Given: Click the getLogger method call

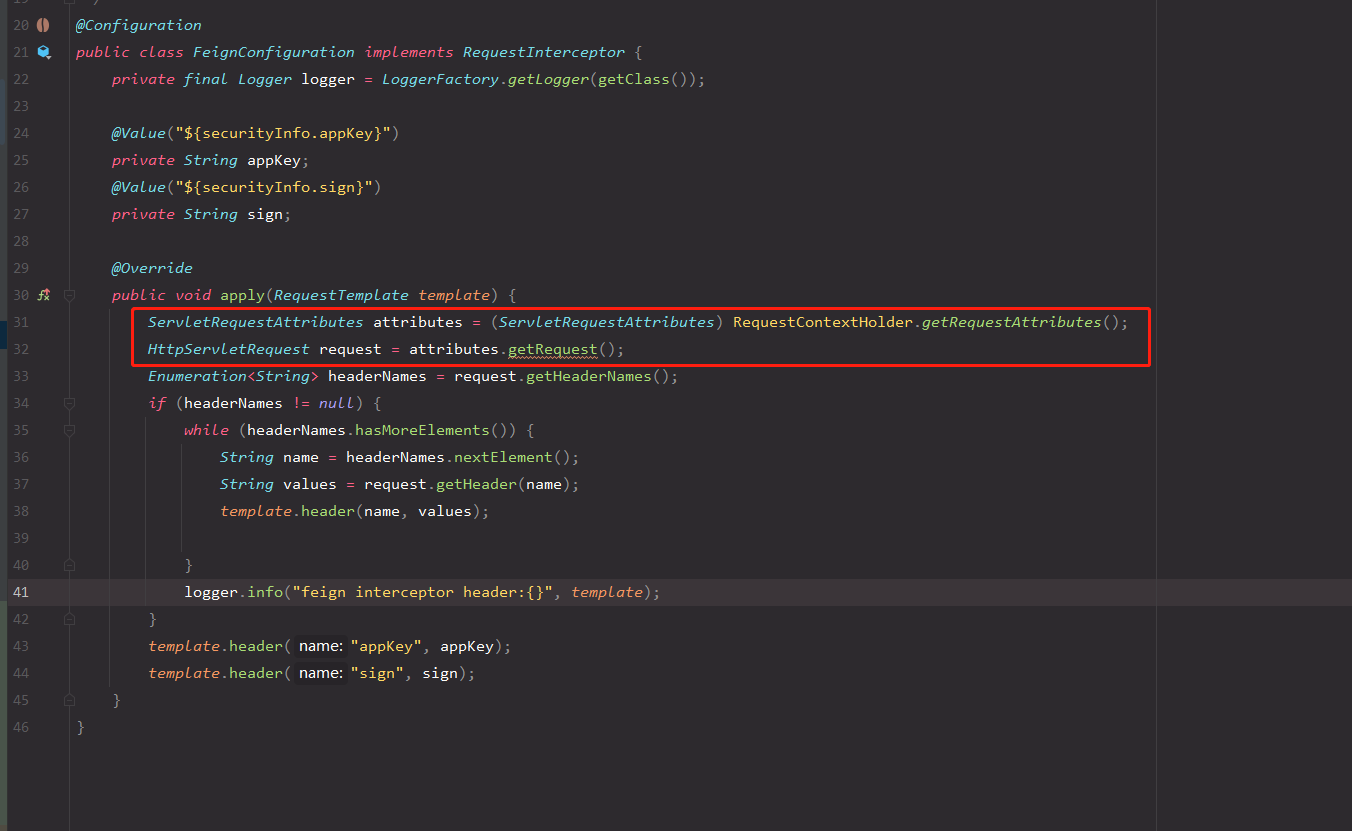Looking at the screenshot, I should tap(548, 79).
